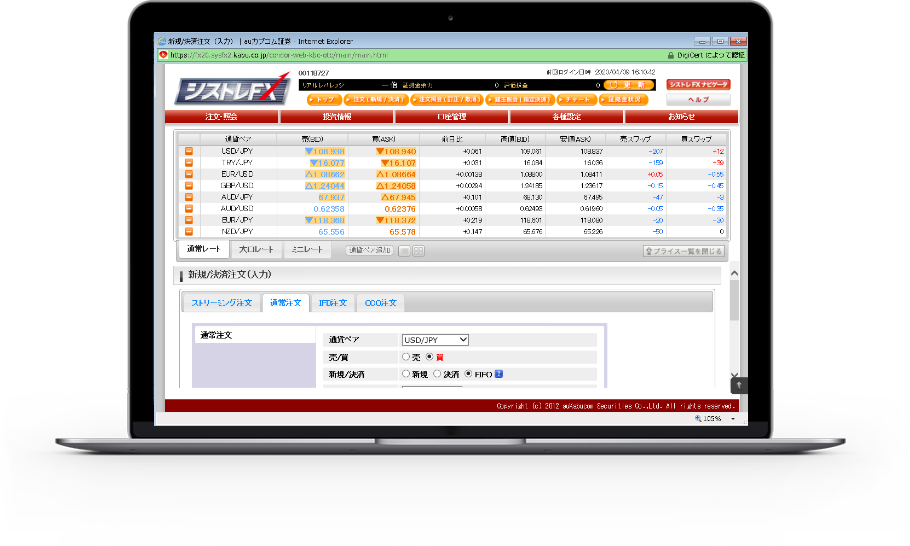
Task: Click the dark scroll-to-top arrow icon
Action: pyautogui.click(x=739, y=384)
